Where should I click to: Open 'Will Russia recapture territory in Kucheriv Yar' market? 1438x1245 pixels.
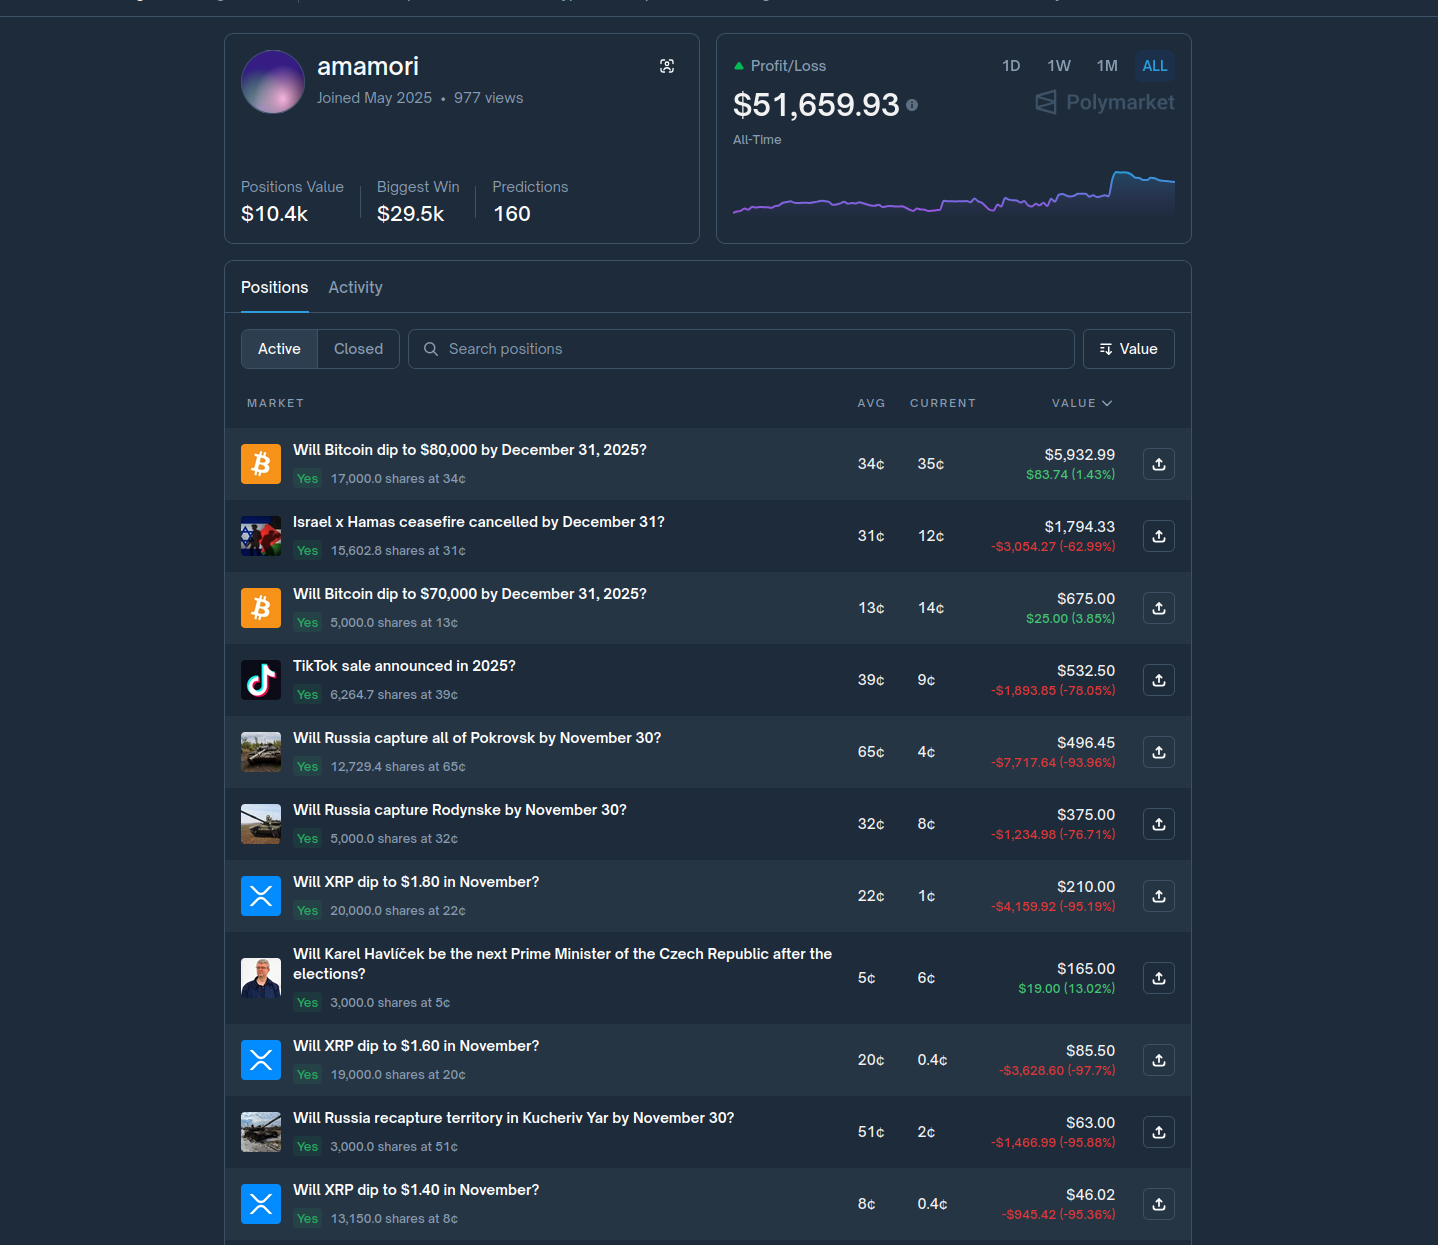[514, 1118]
